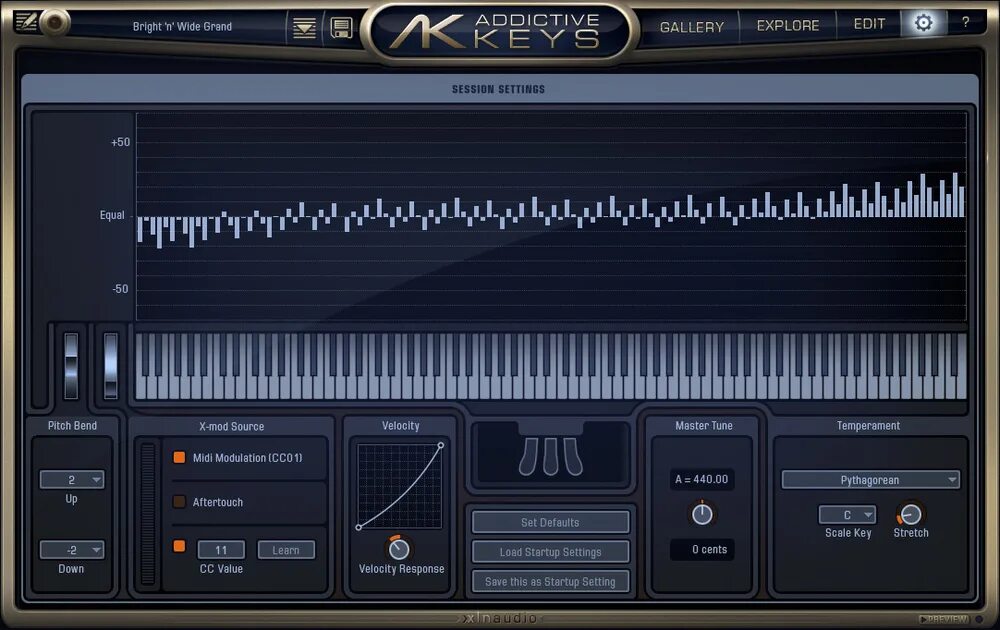Click the Addictive Keys logo
This screenshot has width=1000, height=630.
(x=499, y=32)
